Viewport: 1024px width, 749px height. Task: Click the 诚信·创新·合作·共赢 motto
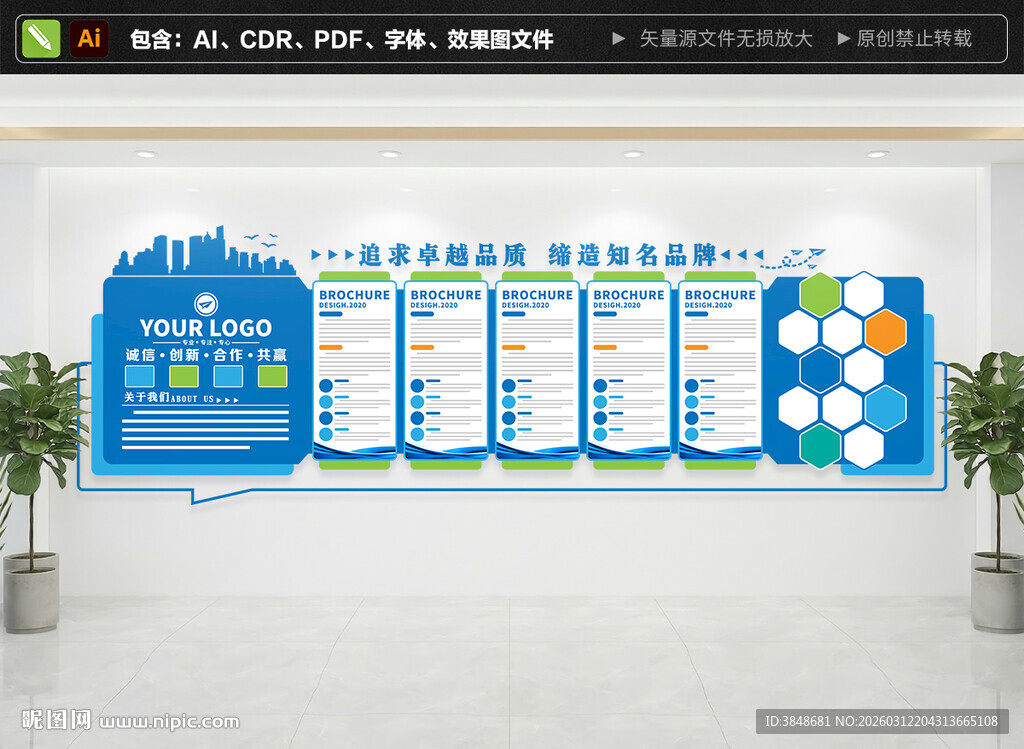pos(206,355)
